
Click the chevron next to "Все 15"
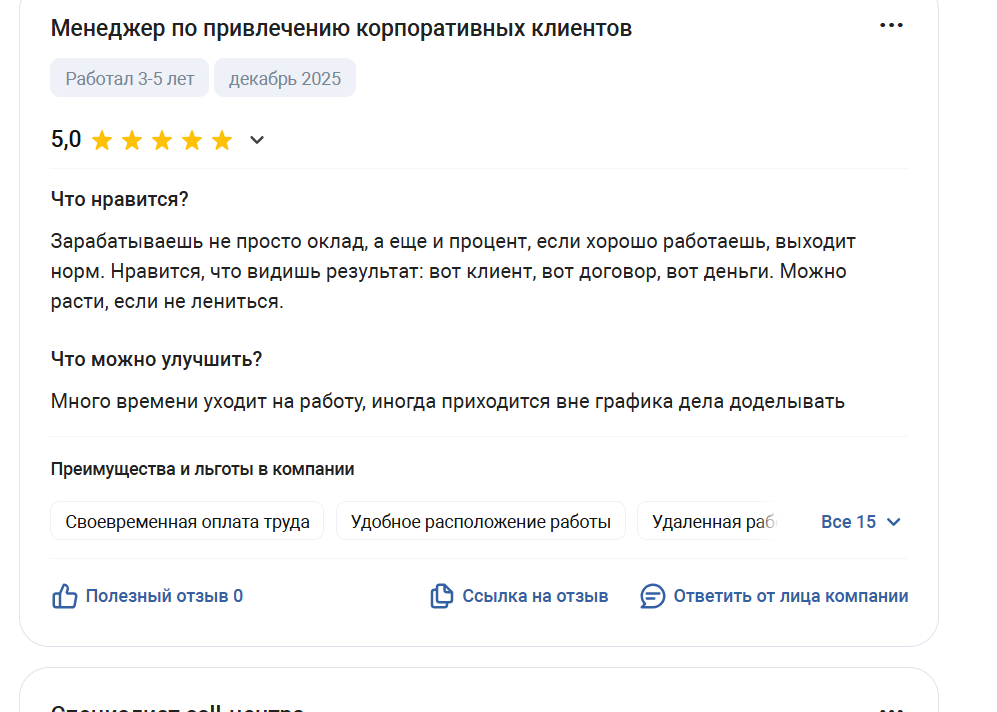point(894,522)
